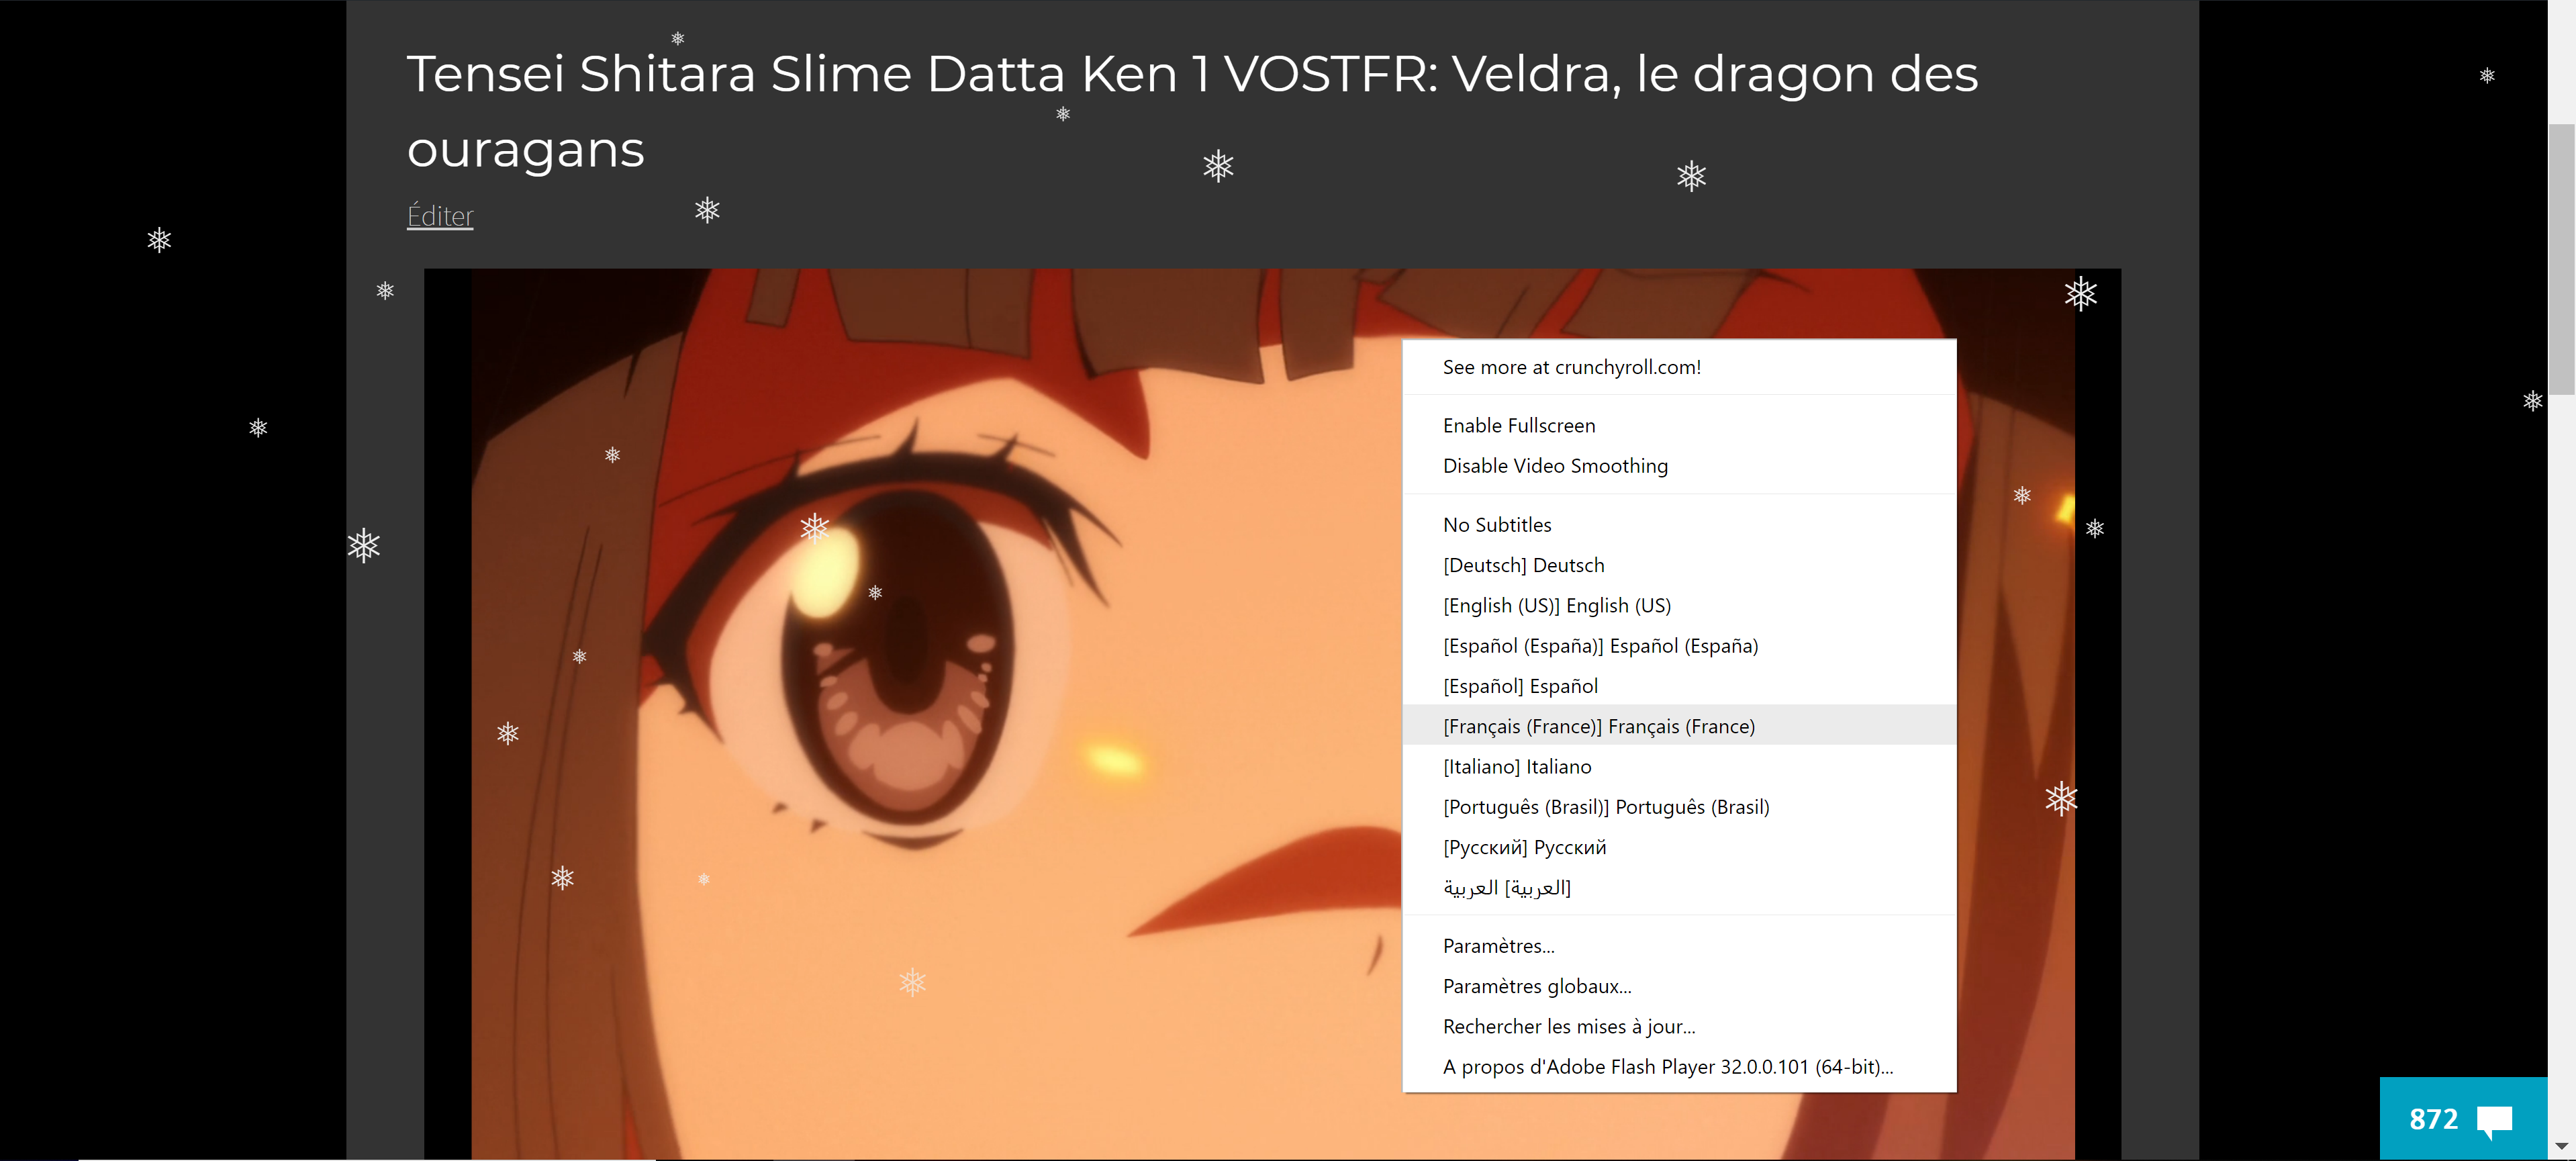Click Rechercher les mises à jour...
The width and height of the screenshot is (2576, 1161).
[x=1679, y=1026]
